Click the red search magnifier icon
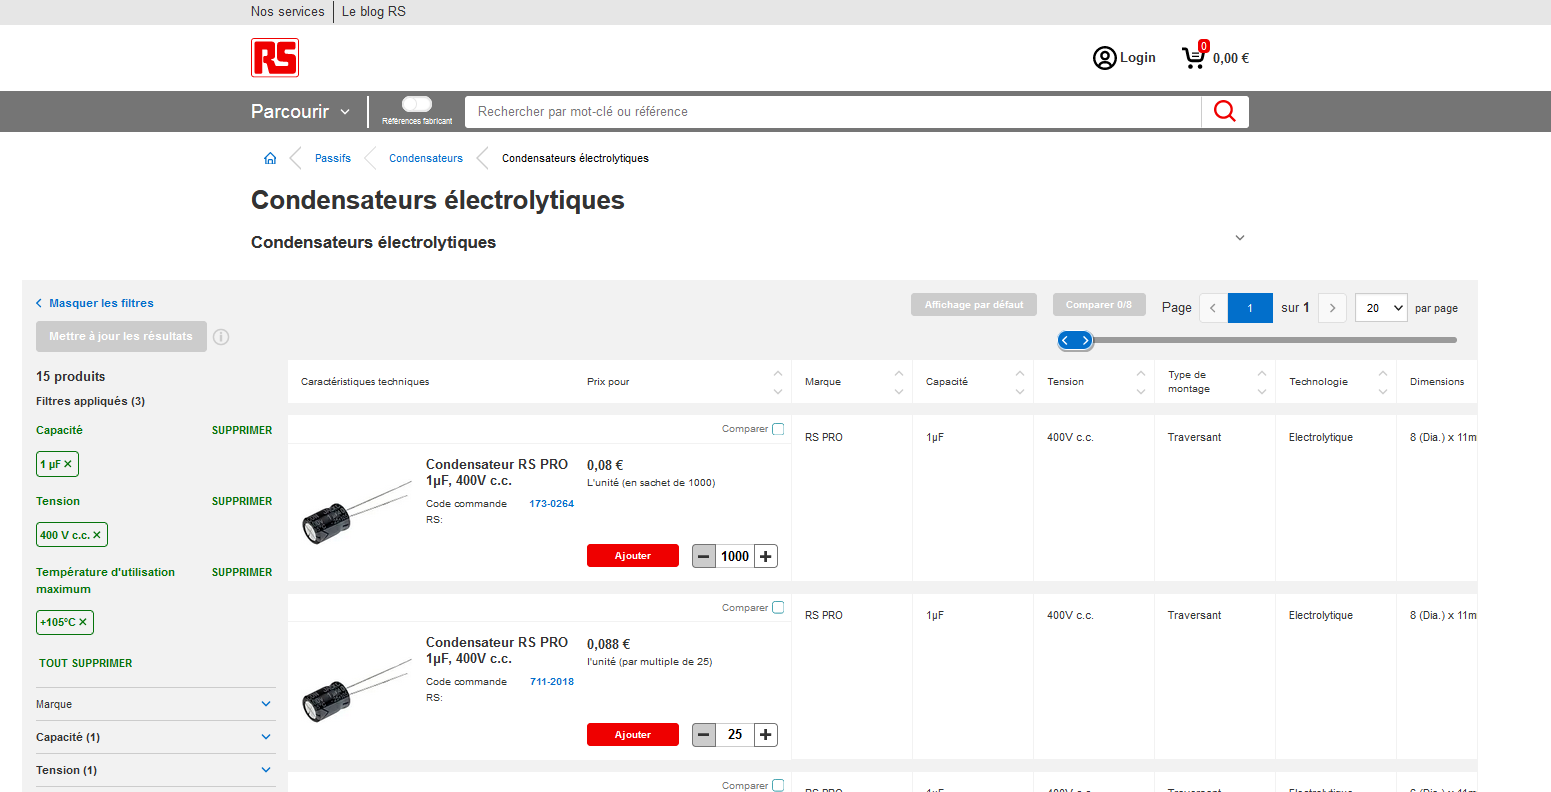This screenshot has height=792, width=1551. [x=1225, y=111]
